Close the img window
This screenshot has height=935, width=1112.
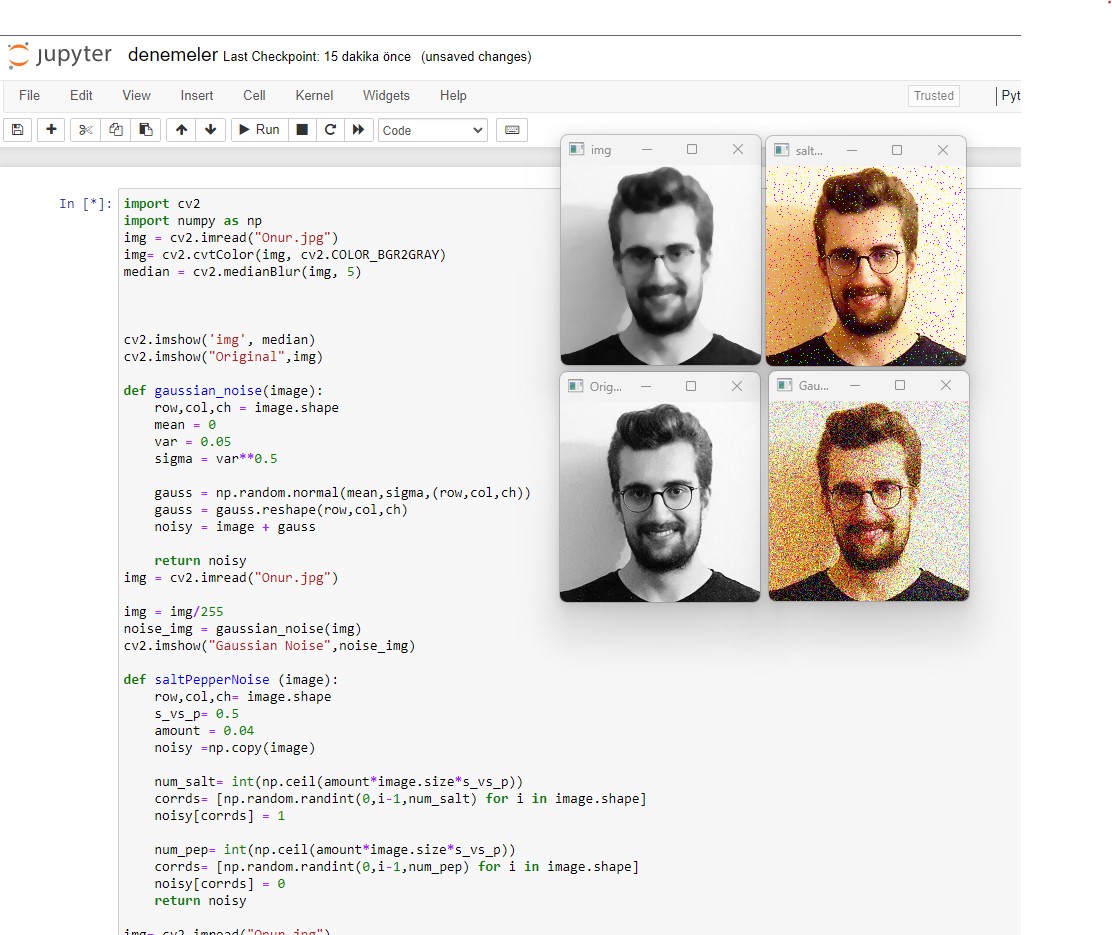(x=738, y=149)
